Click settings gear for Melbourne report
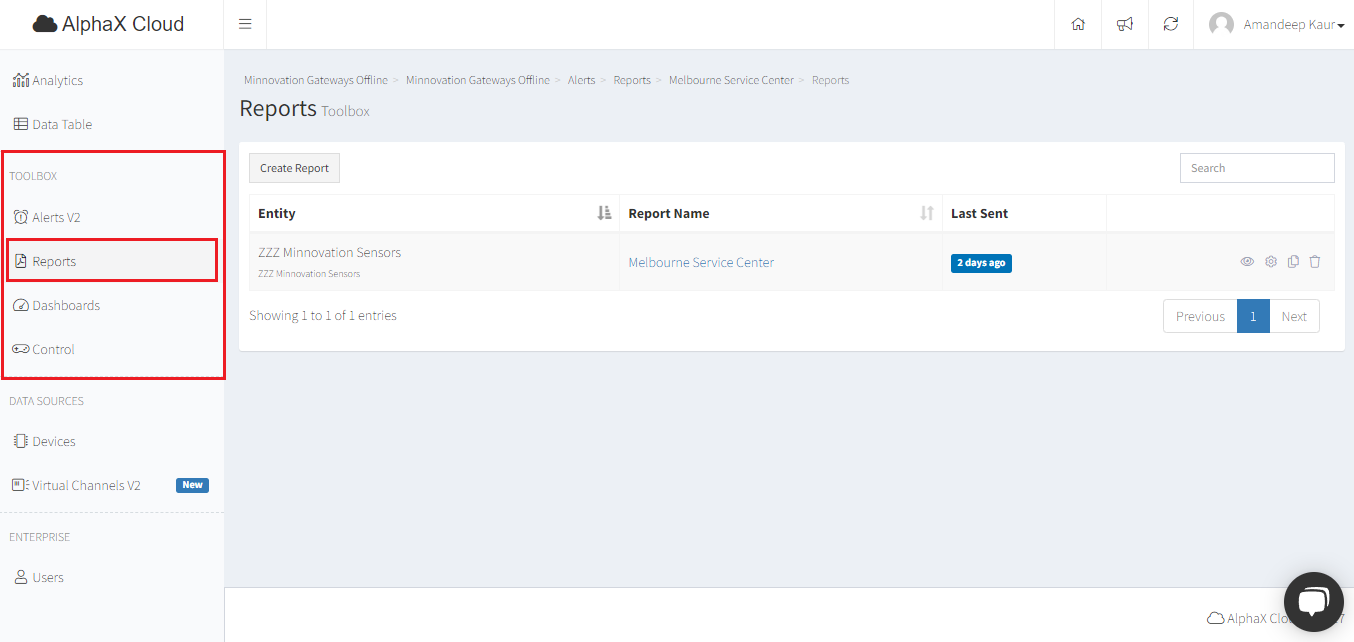 [x=1271, y=262]
